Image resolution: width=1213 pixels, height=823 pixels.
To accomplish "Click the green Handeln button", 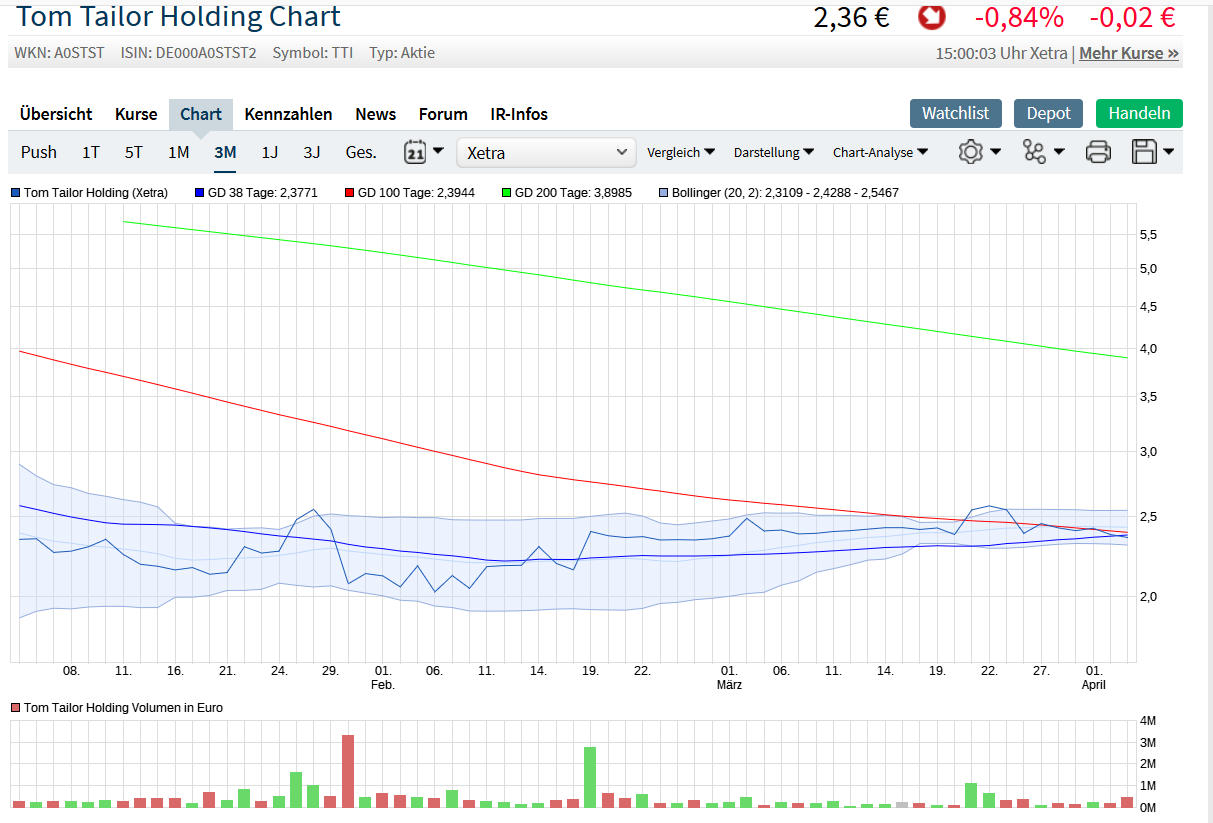I will coord(1139,113).
